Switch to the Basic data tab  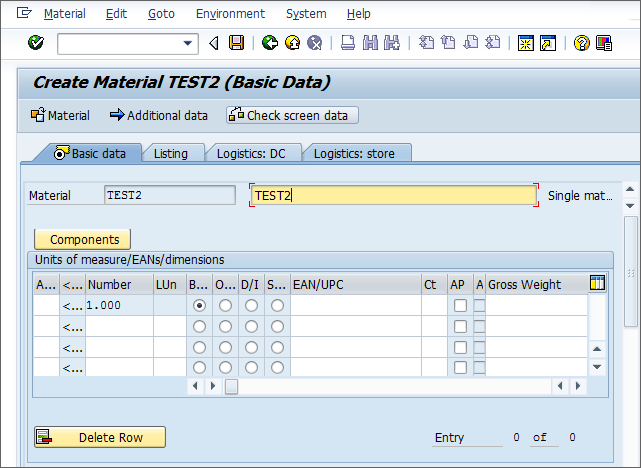90,154
